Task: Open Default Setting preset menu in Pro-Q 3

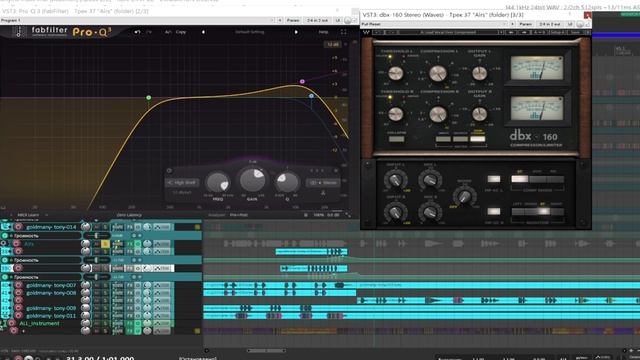Action: point(249,32)
